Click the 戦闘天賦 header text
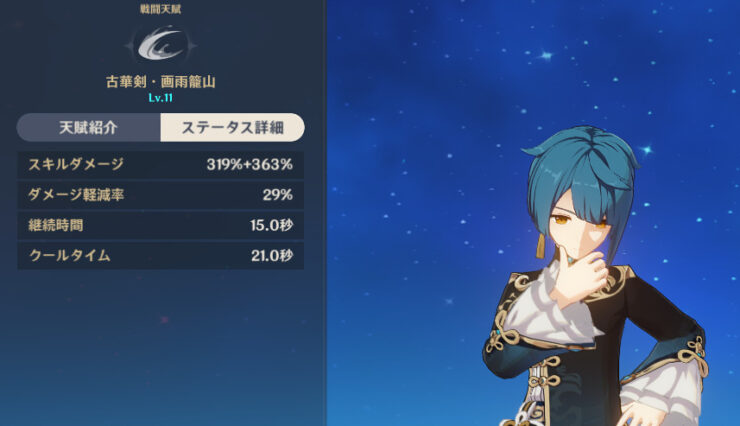 pyautogui.click(x=160, y=9)
